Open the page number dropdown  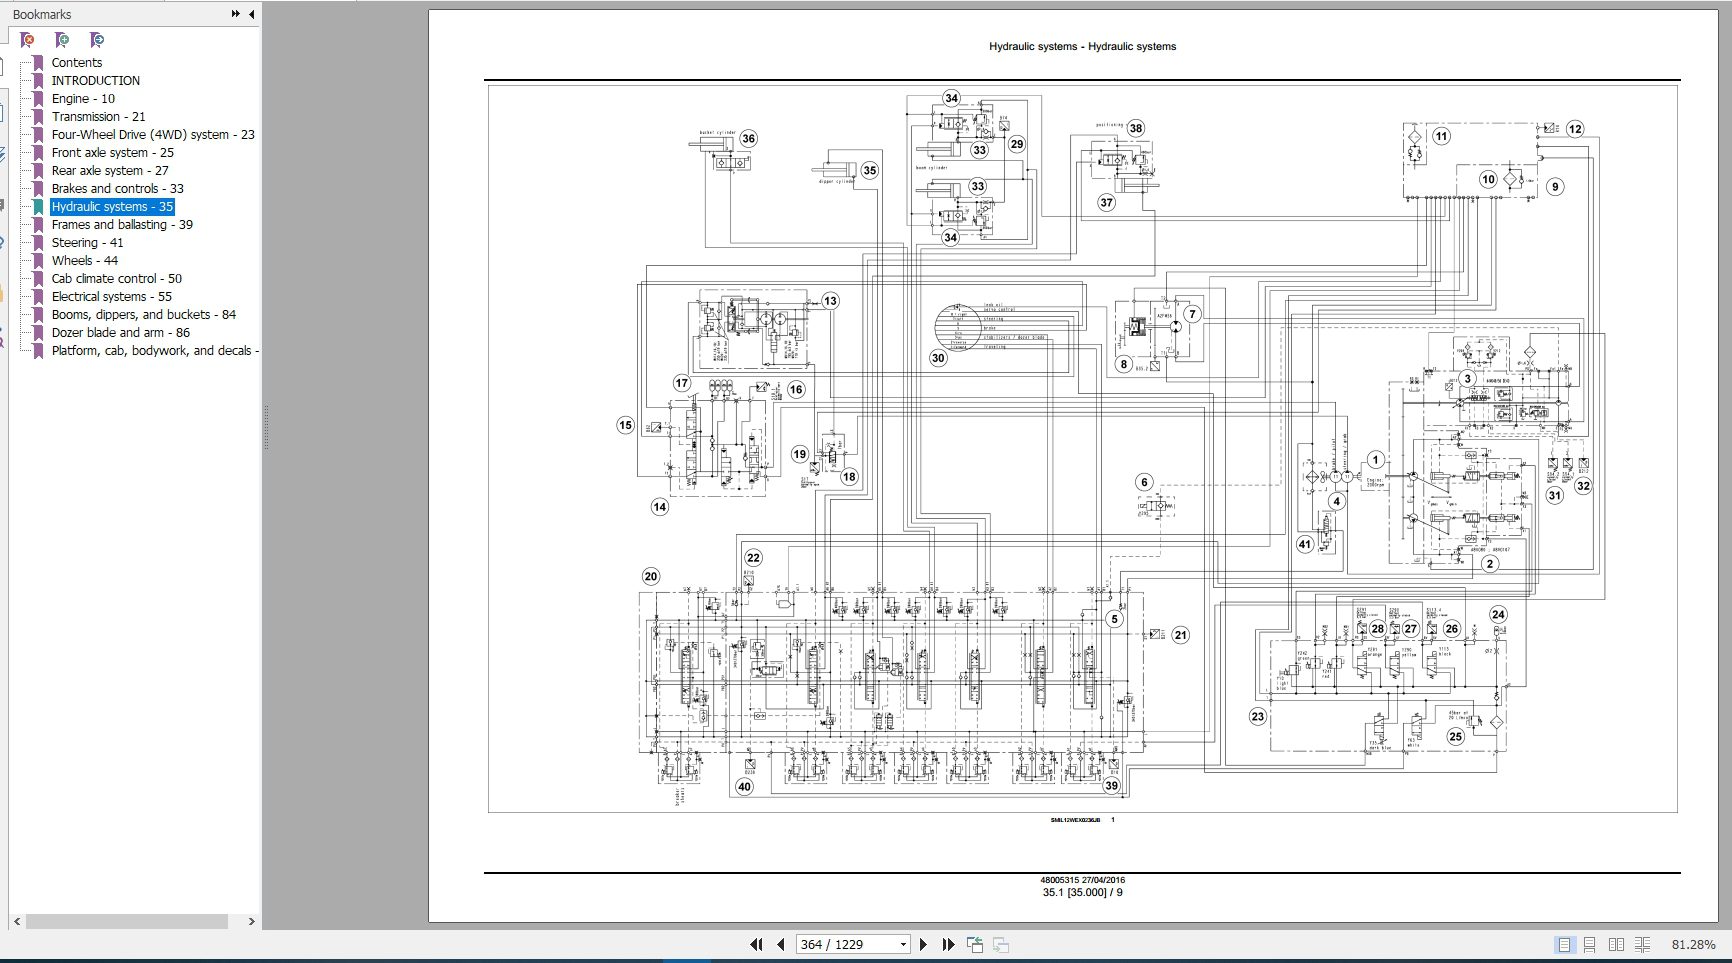[903, 944]
